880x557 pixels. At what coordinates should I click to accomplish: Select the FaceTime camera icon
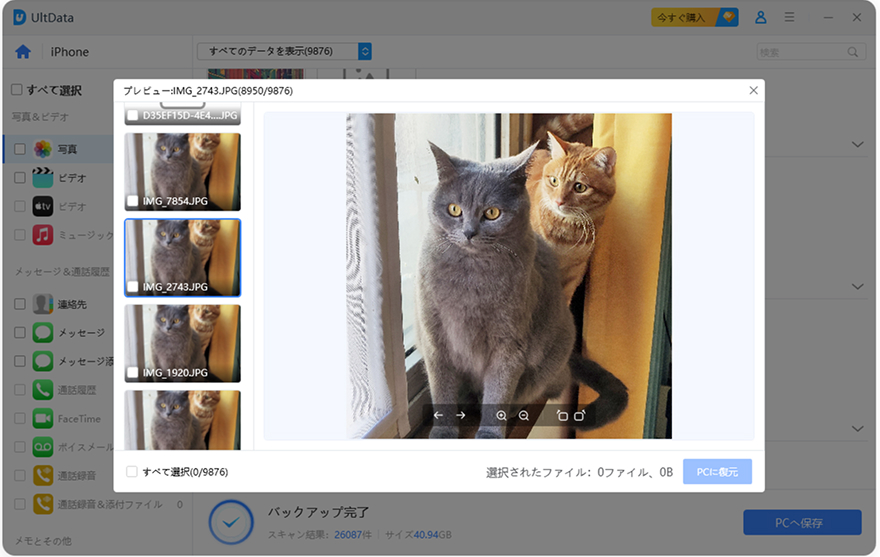43,418
